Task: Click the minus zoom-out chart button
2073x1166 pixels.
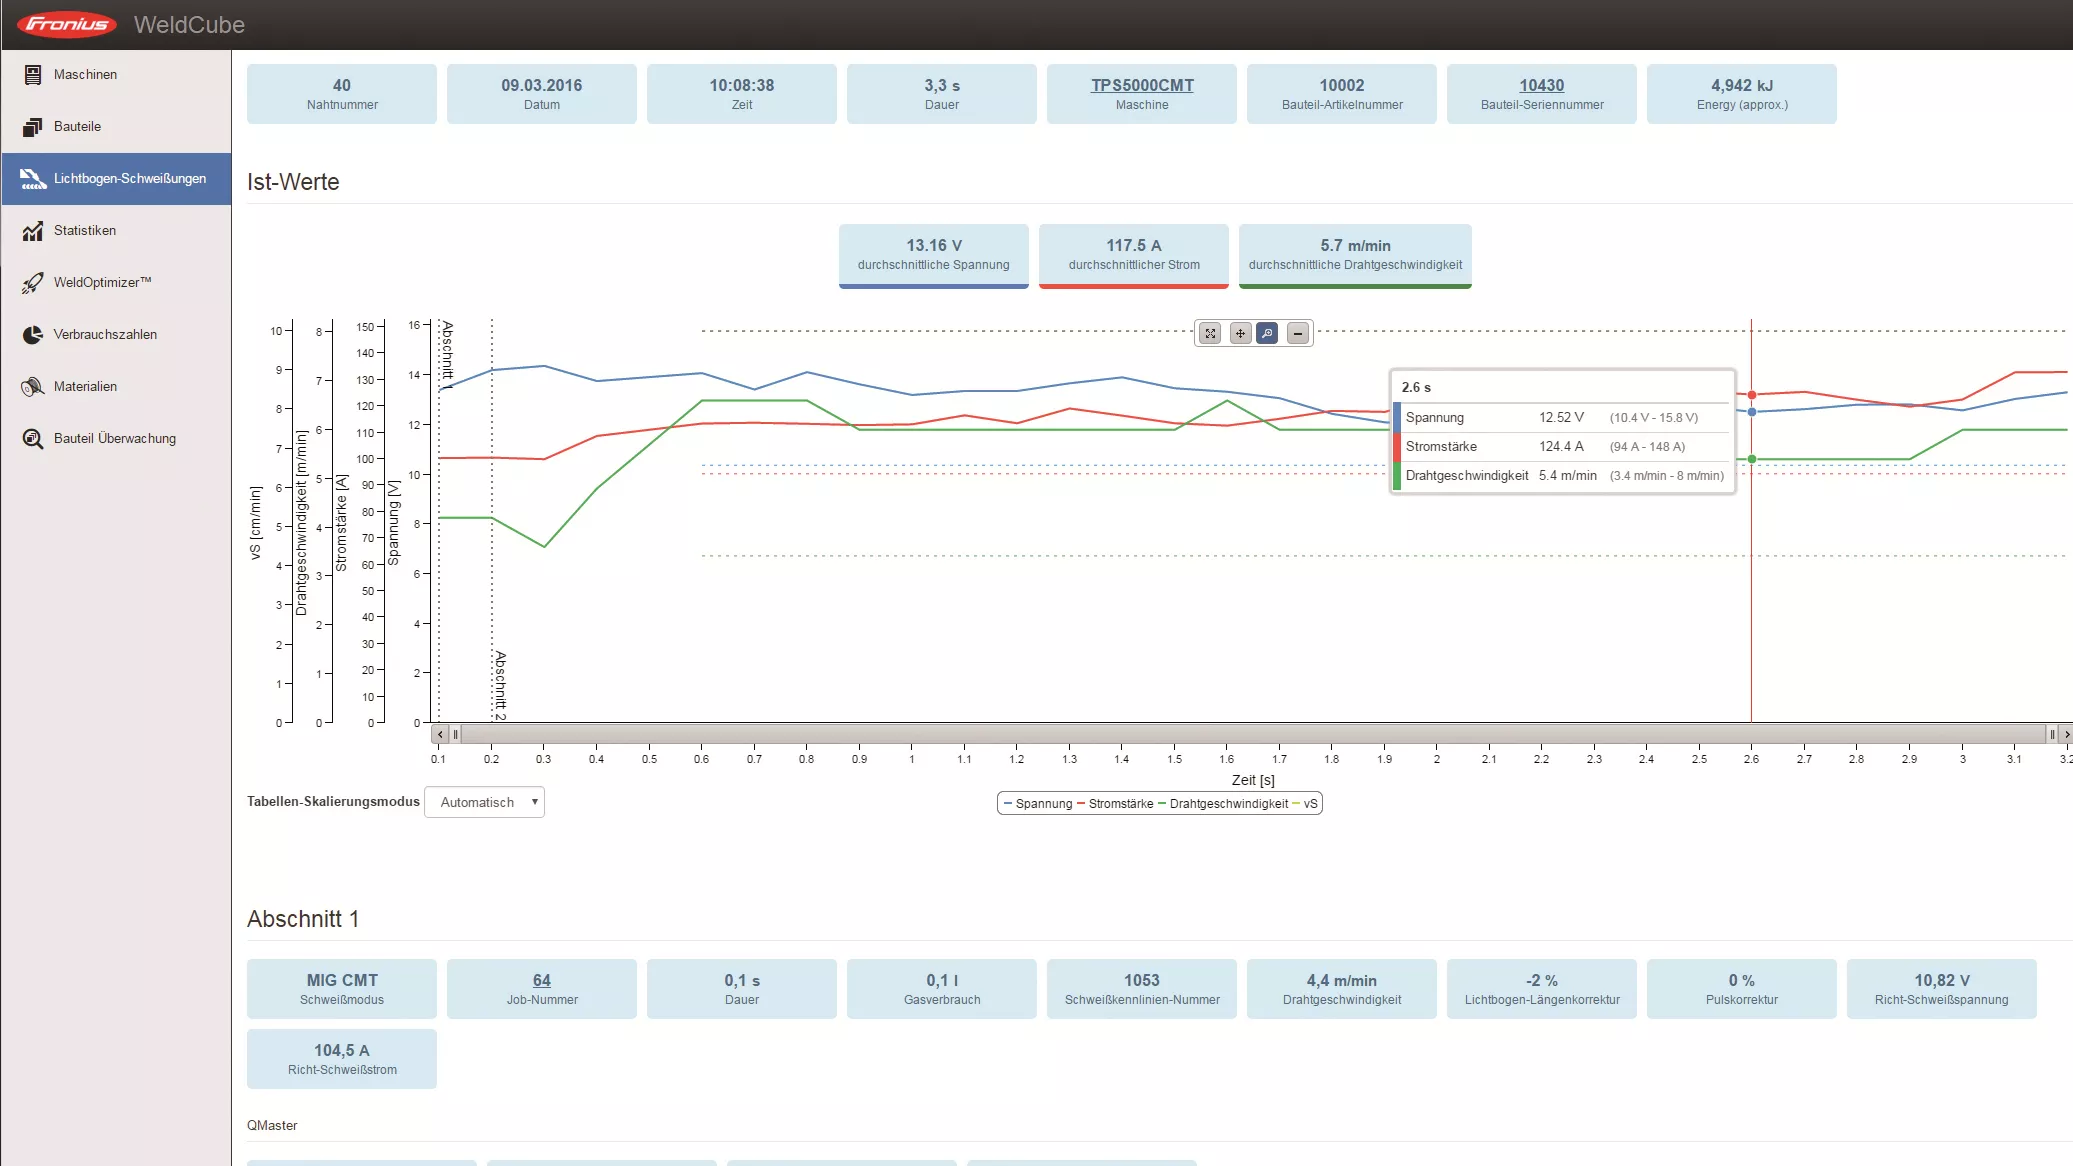Action: tap(1298, 333)
